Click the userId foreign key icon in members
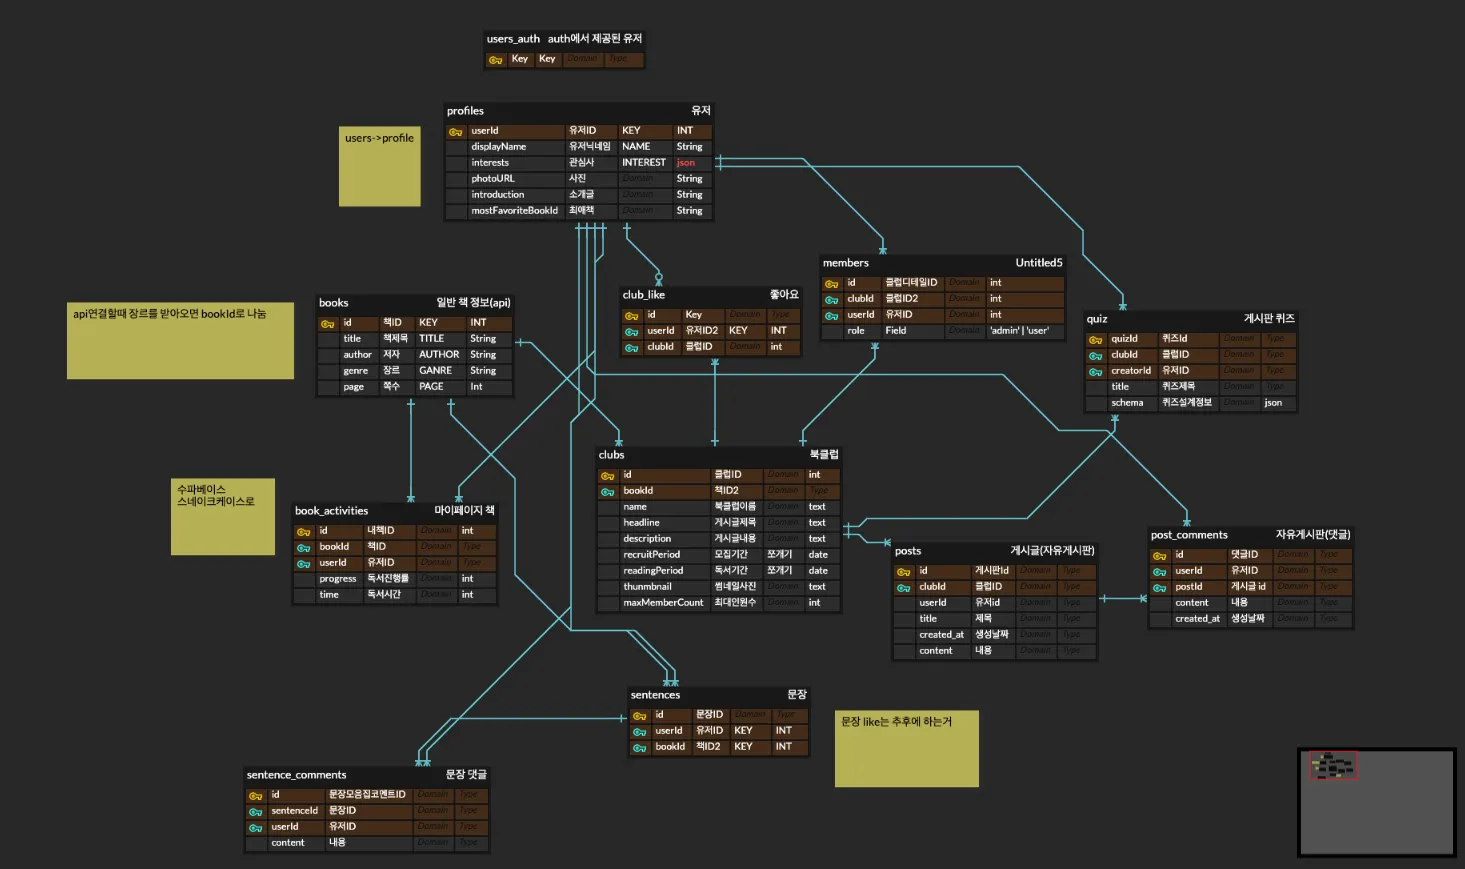Image resolution: width=1465 pixels, height=869 pixels. point(832,316)
